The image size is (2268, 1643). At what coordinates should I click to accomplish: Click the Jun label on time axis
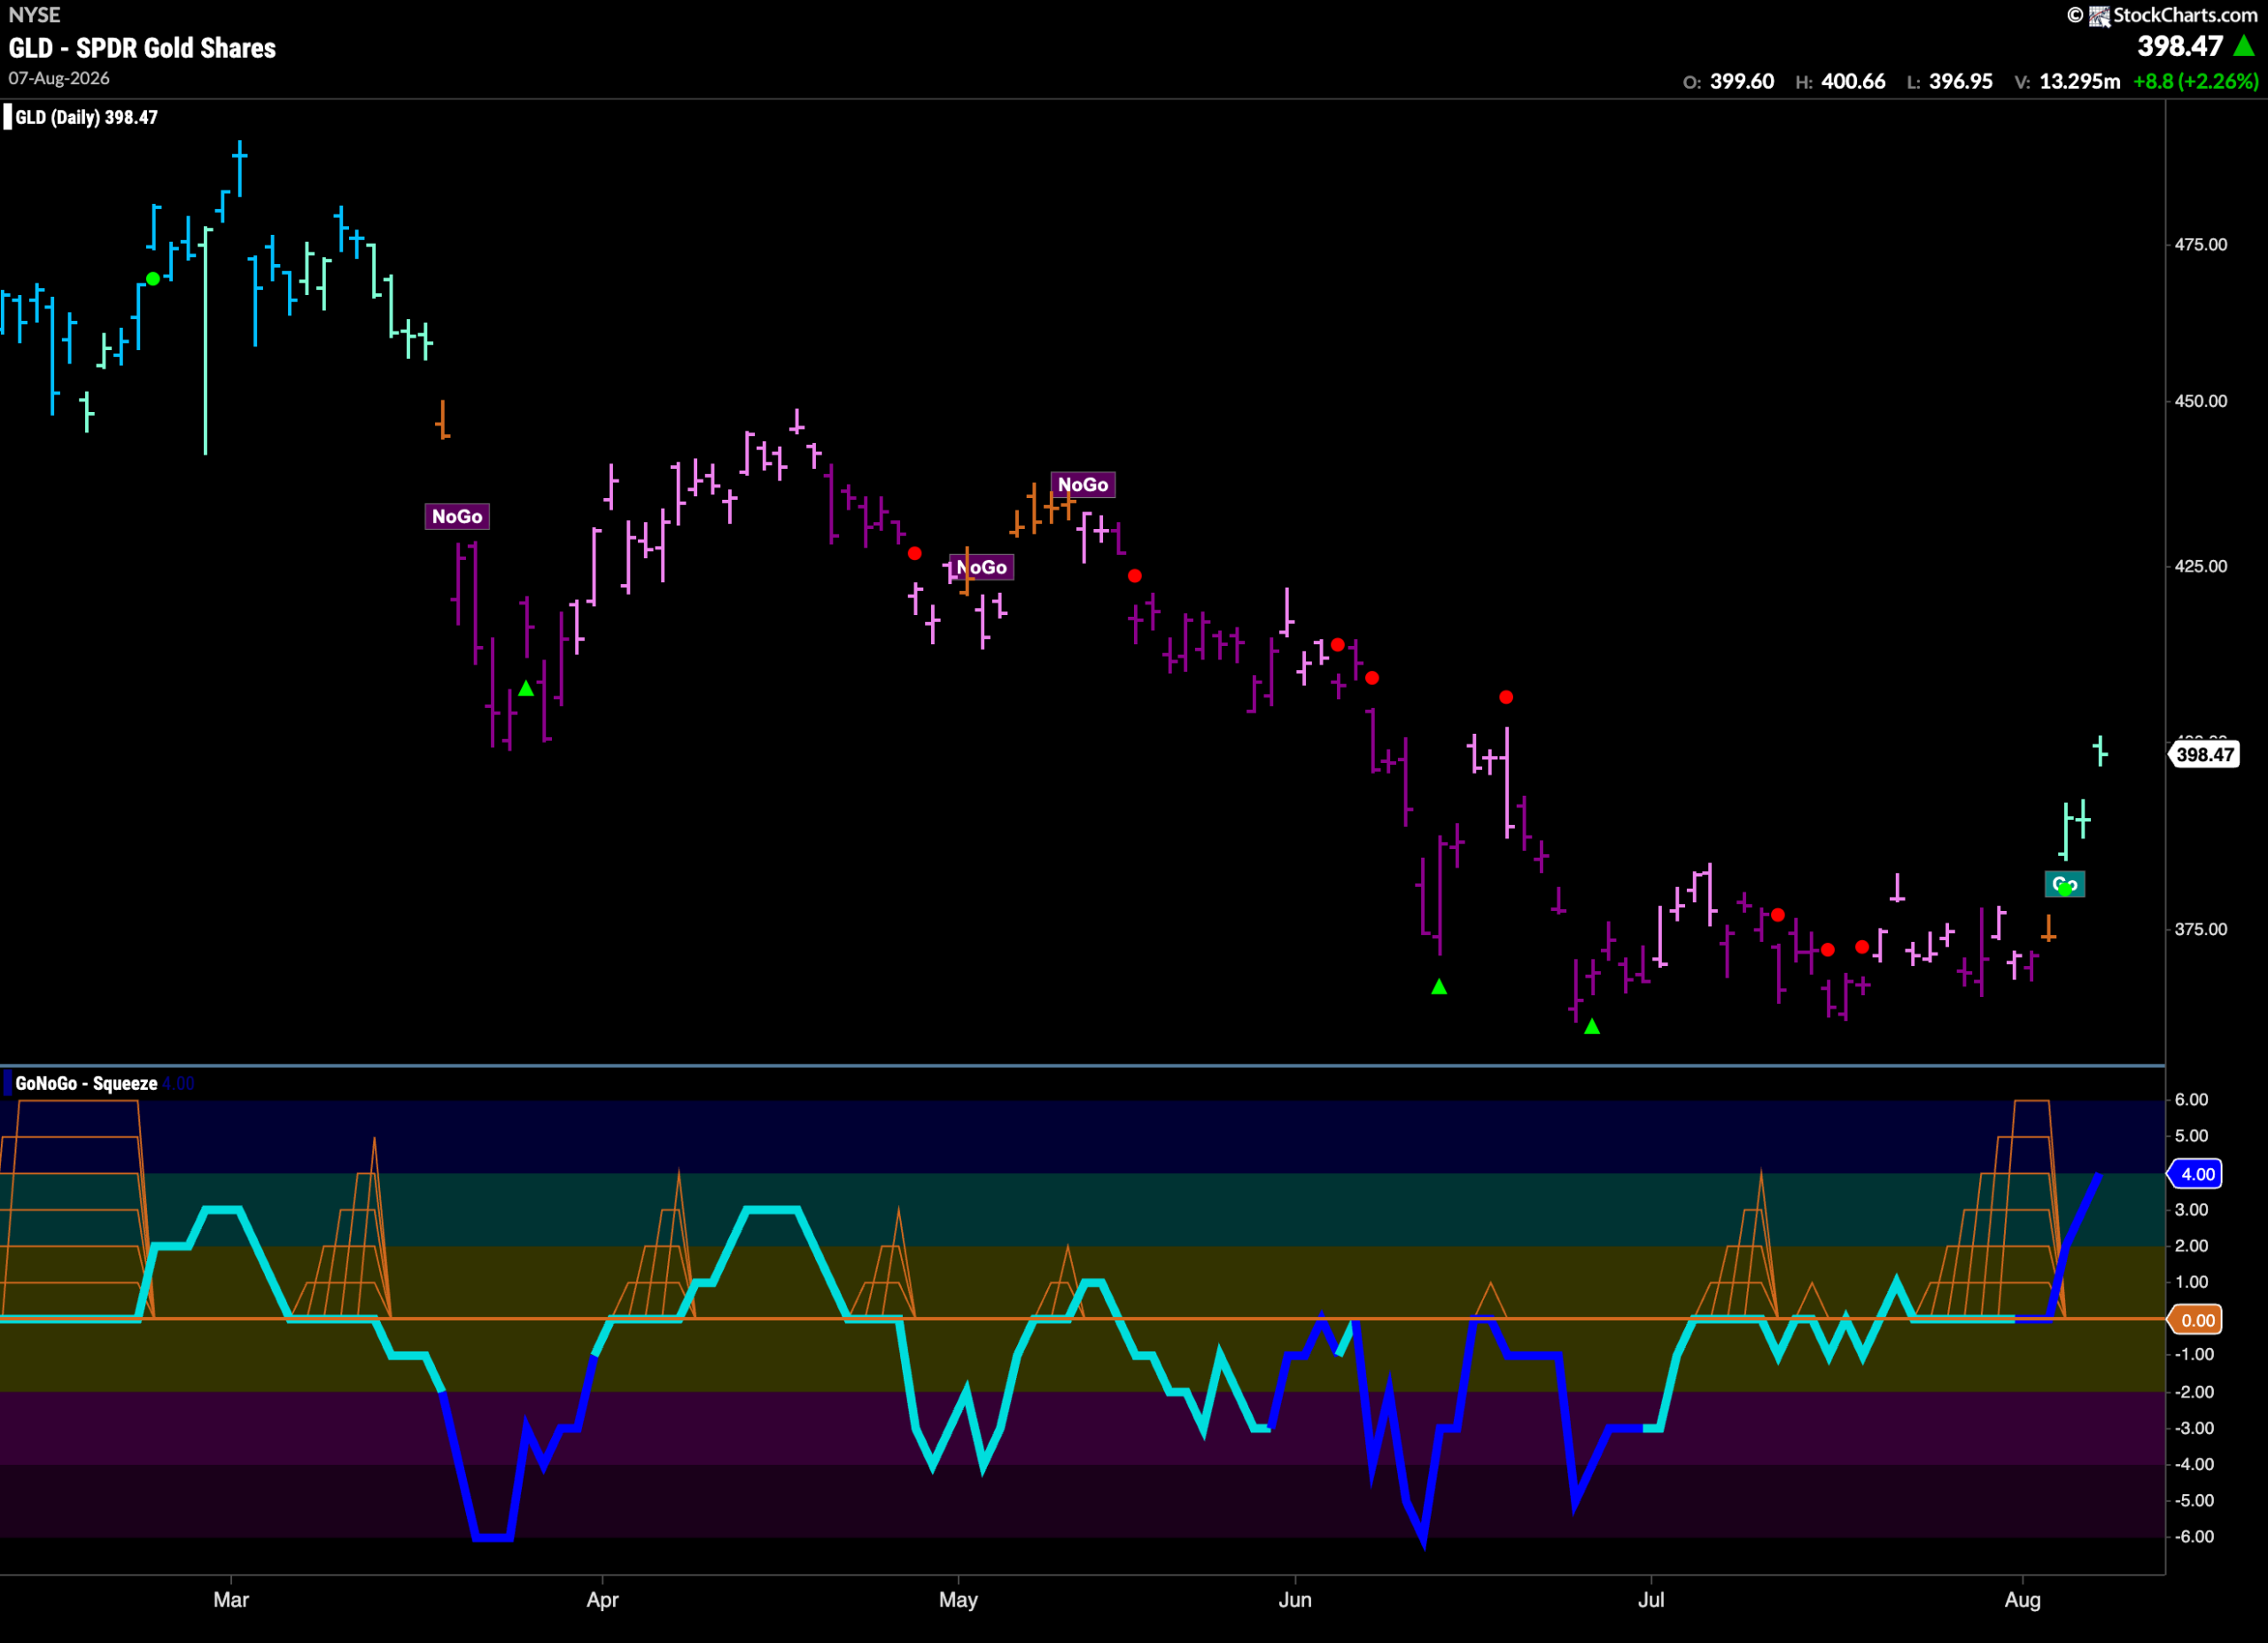point(1295,1599)
